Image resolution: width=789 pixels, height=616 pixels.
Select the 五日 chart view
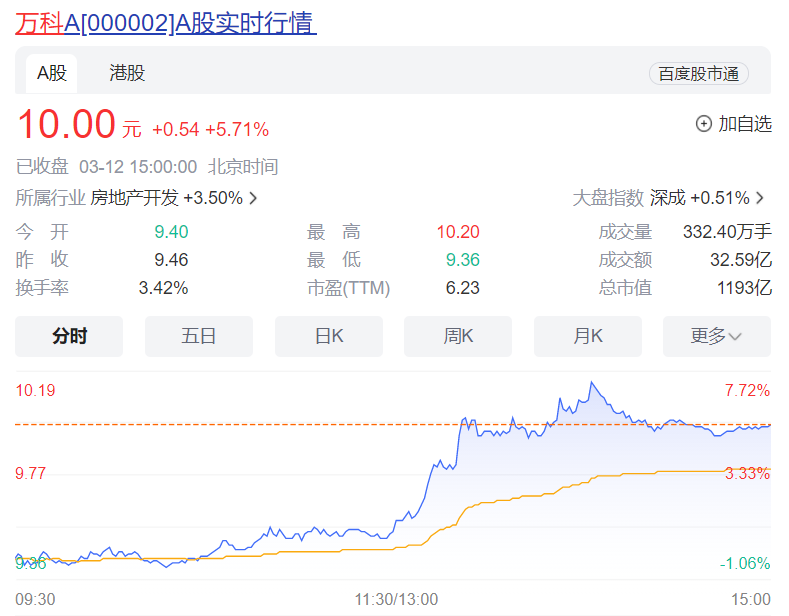(x=199, y=336)
